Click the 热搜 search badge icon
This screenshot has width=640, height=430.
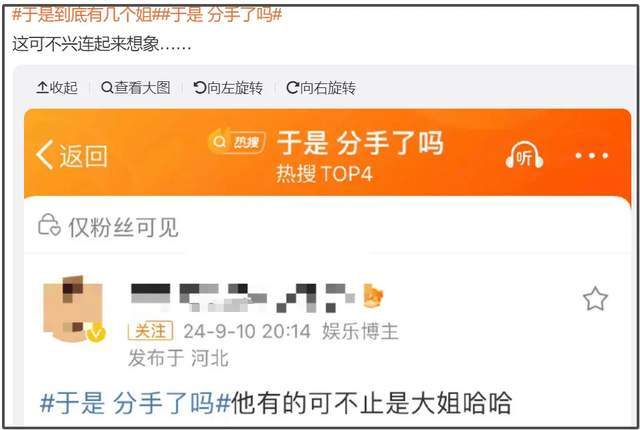coord(237,142)
